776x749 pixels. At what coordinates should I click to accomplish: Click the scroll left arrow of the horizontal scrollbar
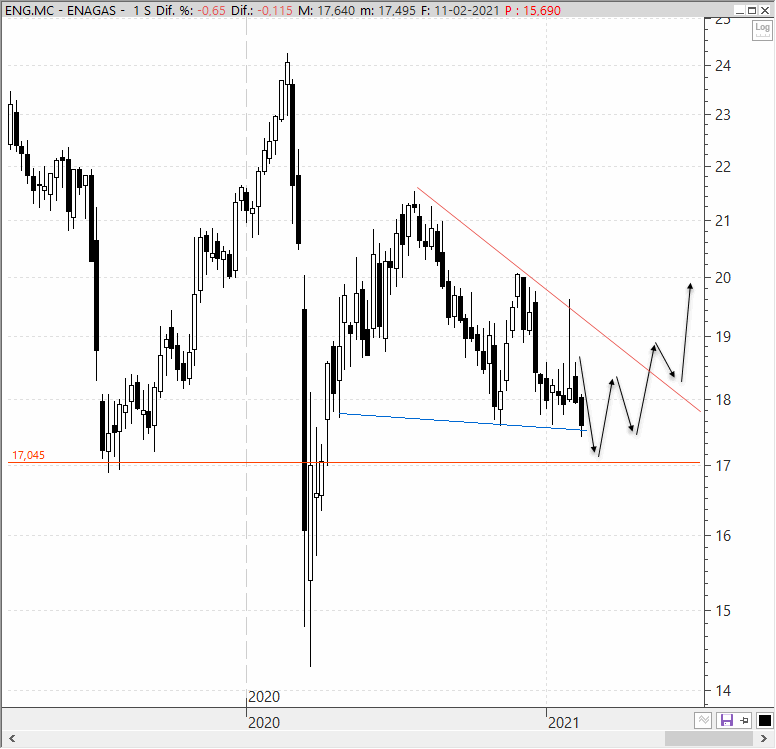(12, 739)
